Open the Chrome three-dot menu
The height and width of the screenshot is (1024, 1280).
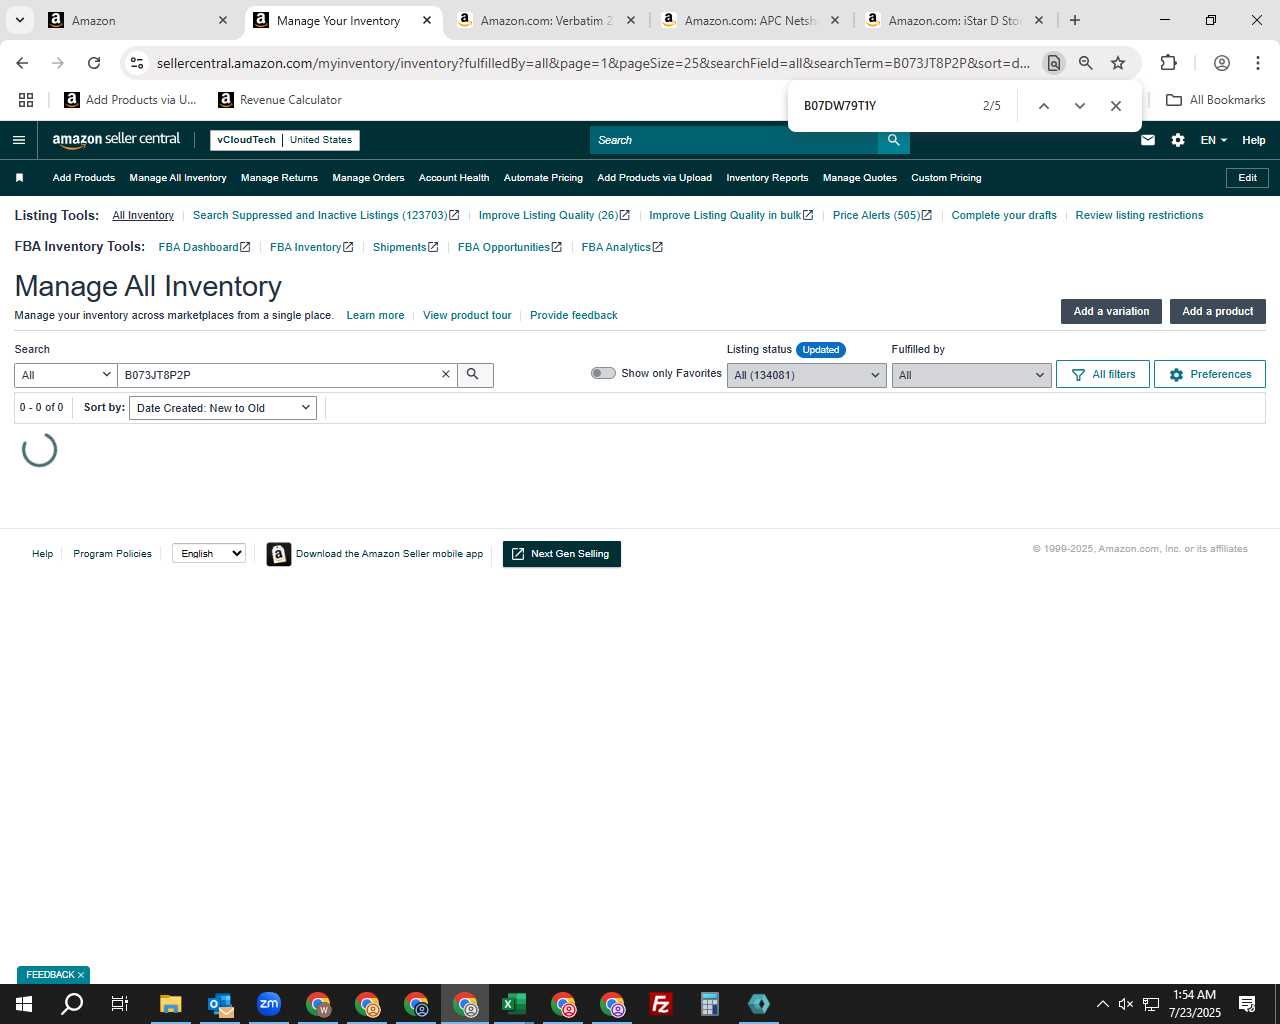[1257, 63]
